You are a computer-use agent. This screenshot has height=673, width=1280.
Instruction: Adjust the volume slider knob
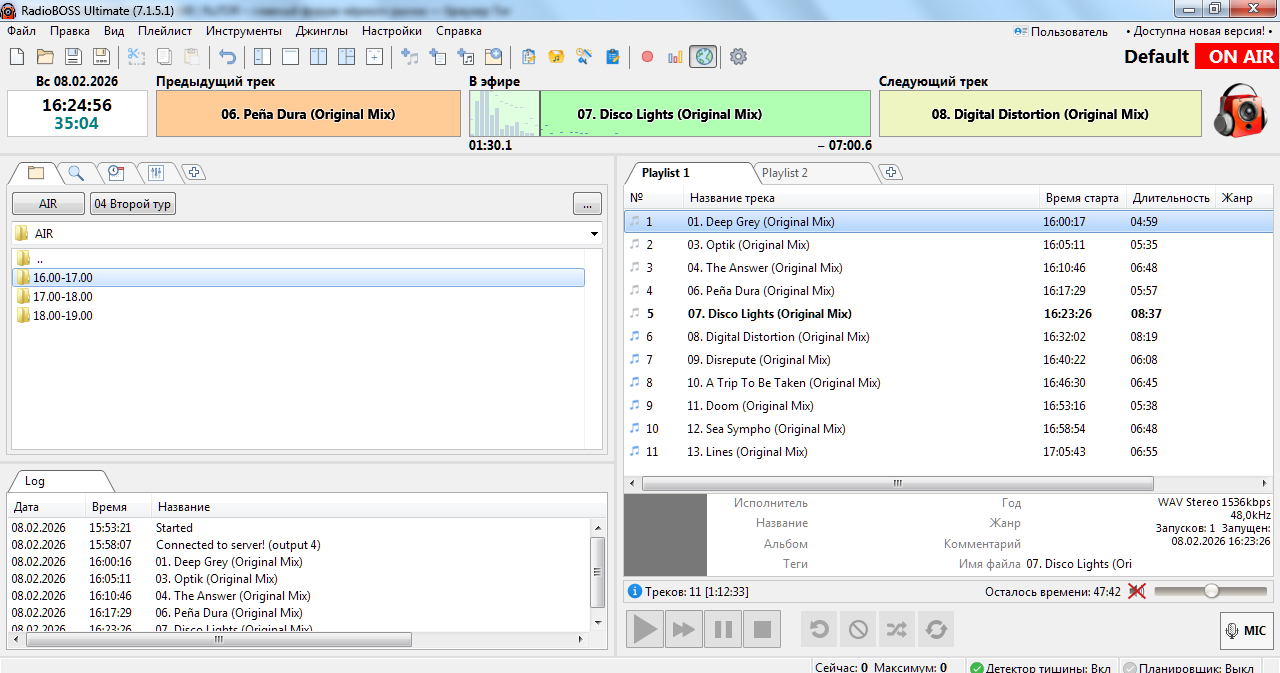1211,591
